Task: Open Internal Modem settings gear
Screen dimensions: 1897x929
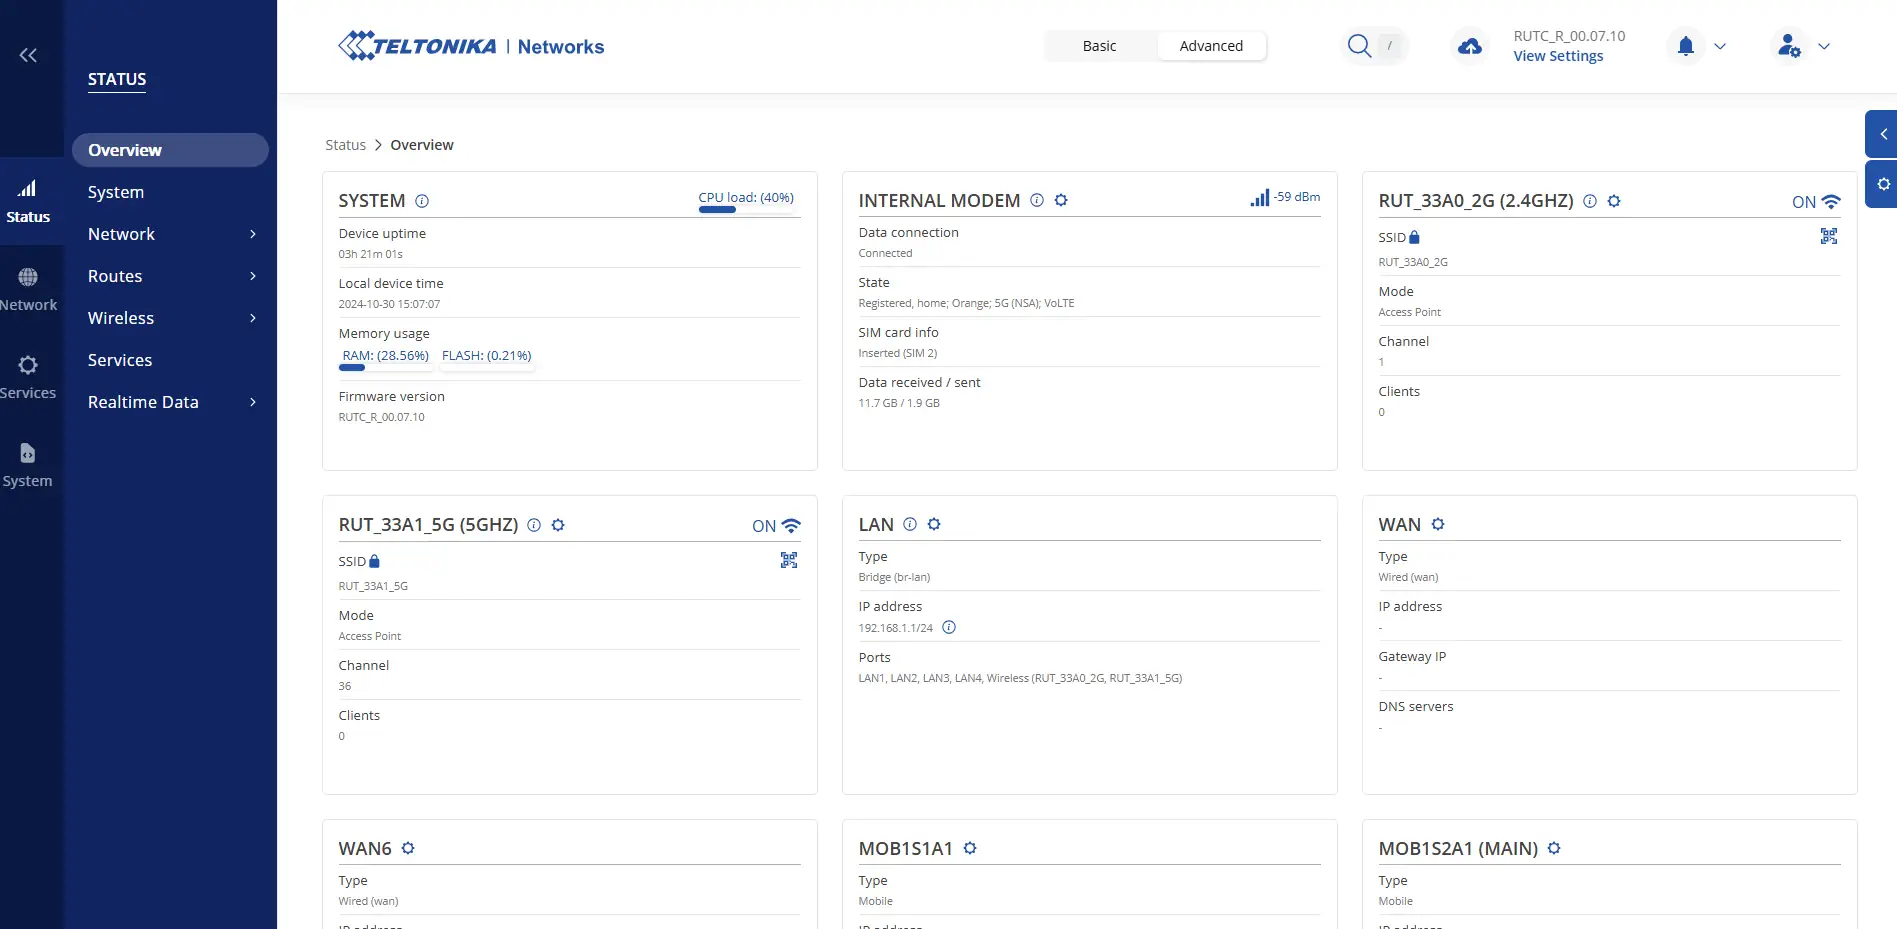Action: pos(1061,200)
